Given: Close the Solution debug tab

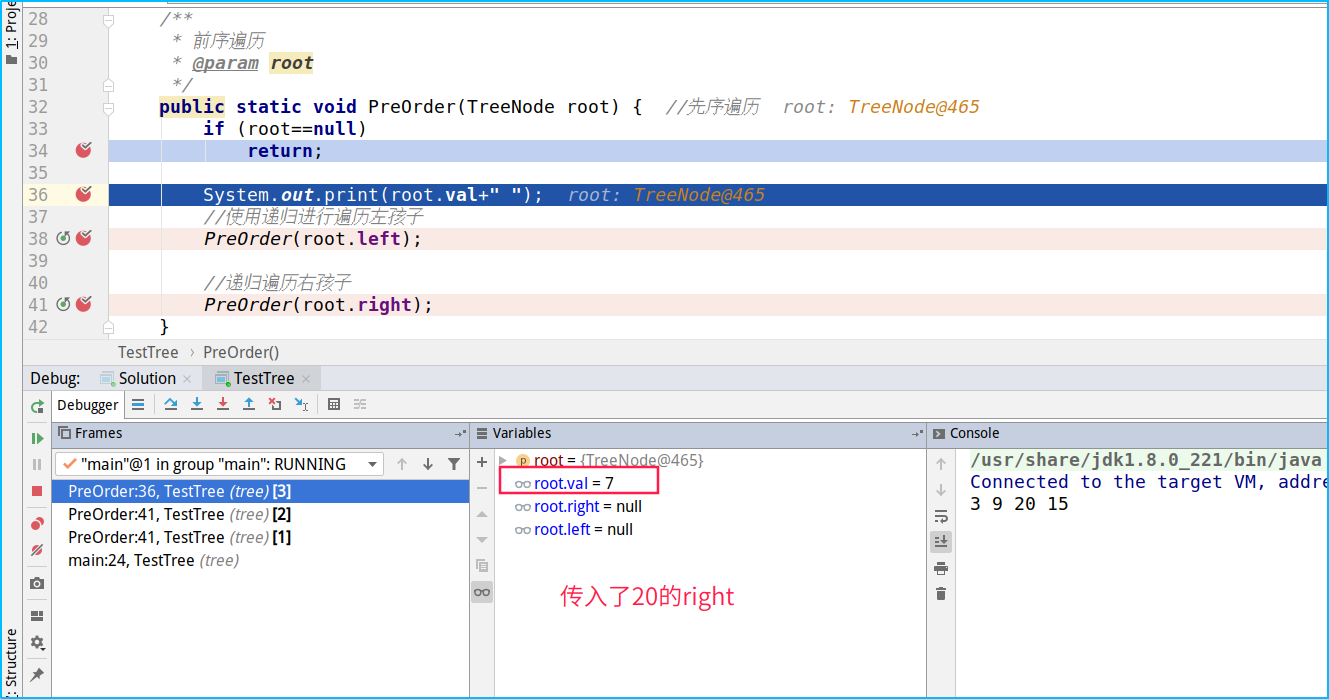Looking at the screenshot, I should 187,379.
